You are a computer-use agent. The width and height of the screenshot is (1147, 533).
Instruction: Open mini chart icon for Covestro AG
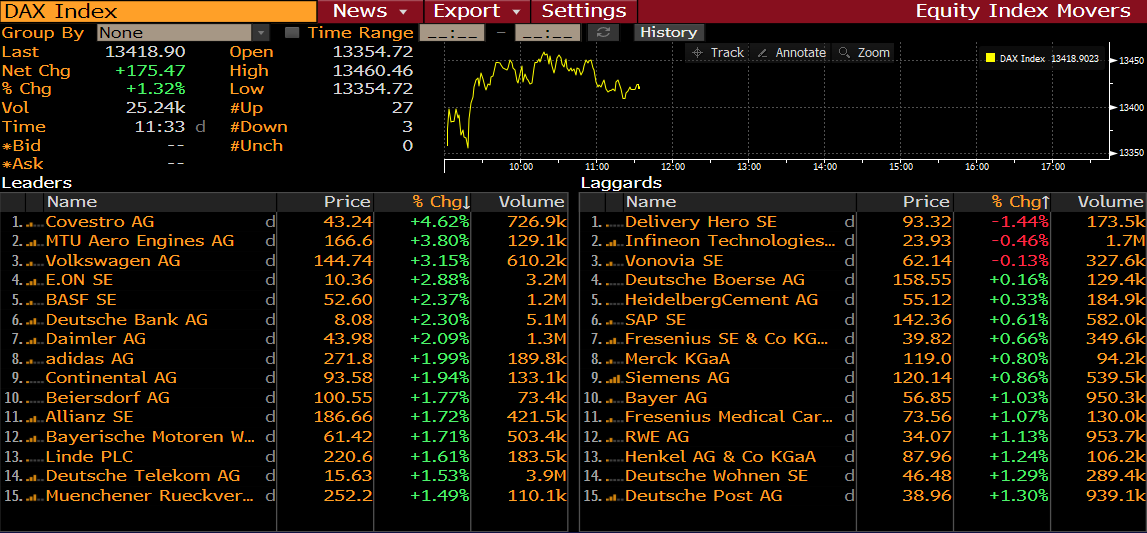(34, 222)
